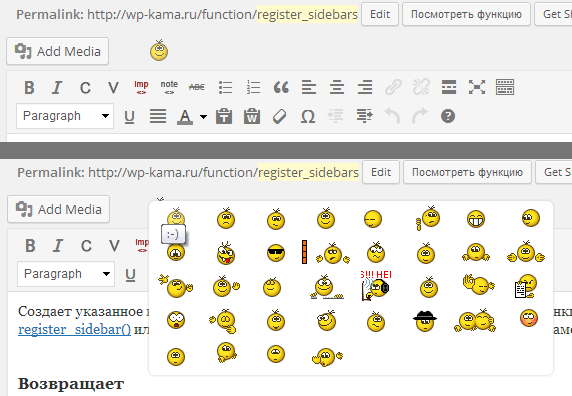Click the highlighted register_sidebars slug in upper permalink
Viewport: 572px width, 396px height.
[308, 14]
